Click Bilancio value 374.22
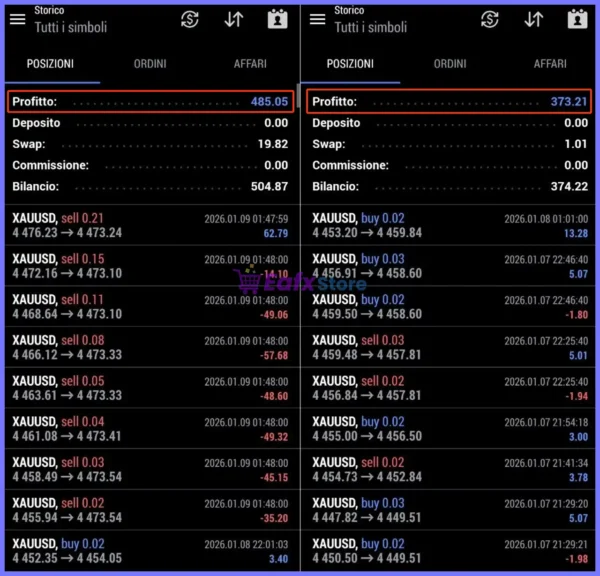 coord(569,186)
